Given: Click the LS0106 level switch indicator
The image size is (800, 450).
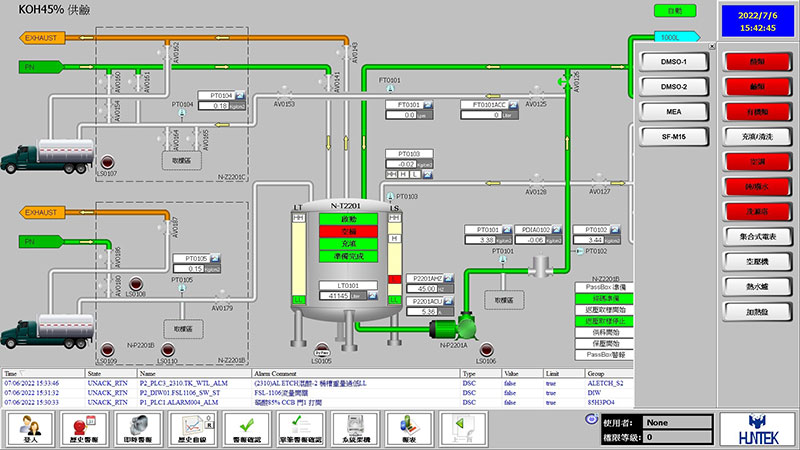Looking at the screenshot, I should tap(487, 350).
